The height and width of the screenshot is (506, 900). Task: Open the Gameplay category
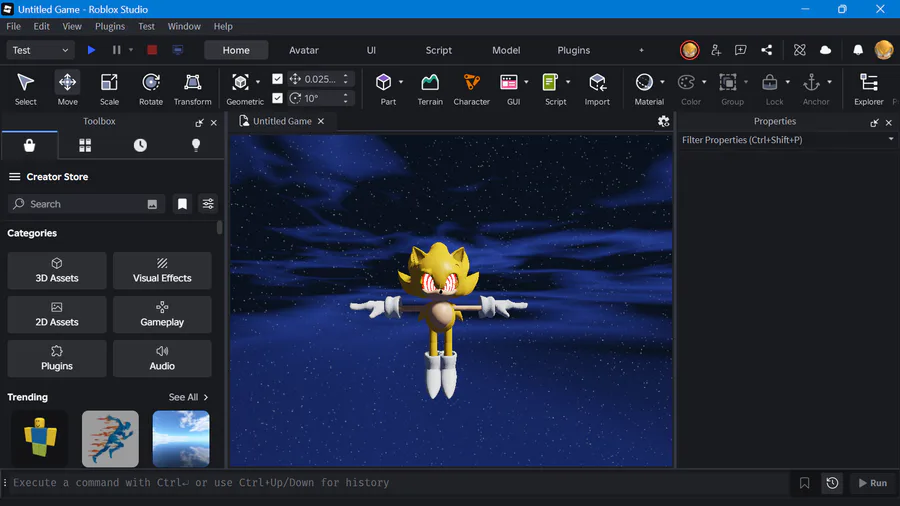point(162,314)
